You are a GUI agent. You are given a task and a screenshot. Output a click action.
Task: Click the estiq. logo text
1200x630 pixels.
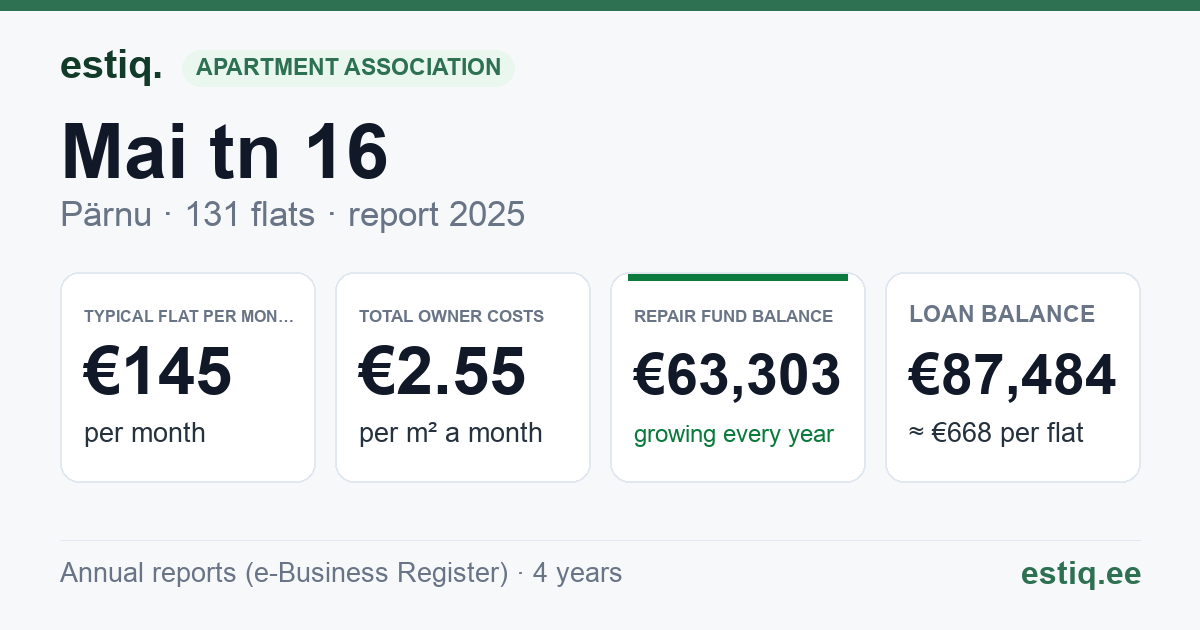[111, 66]
